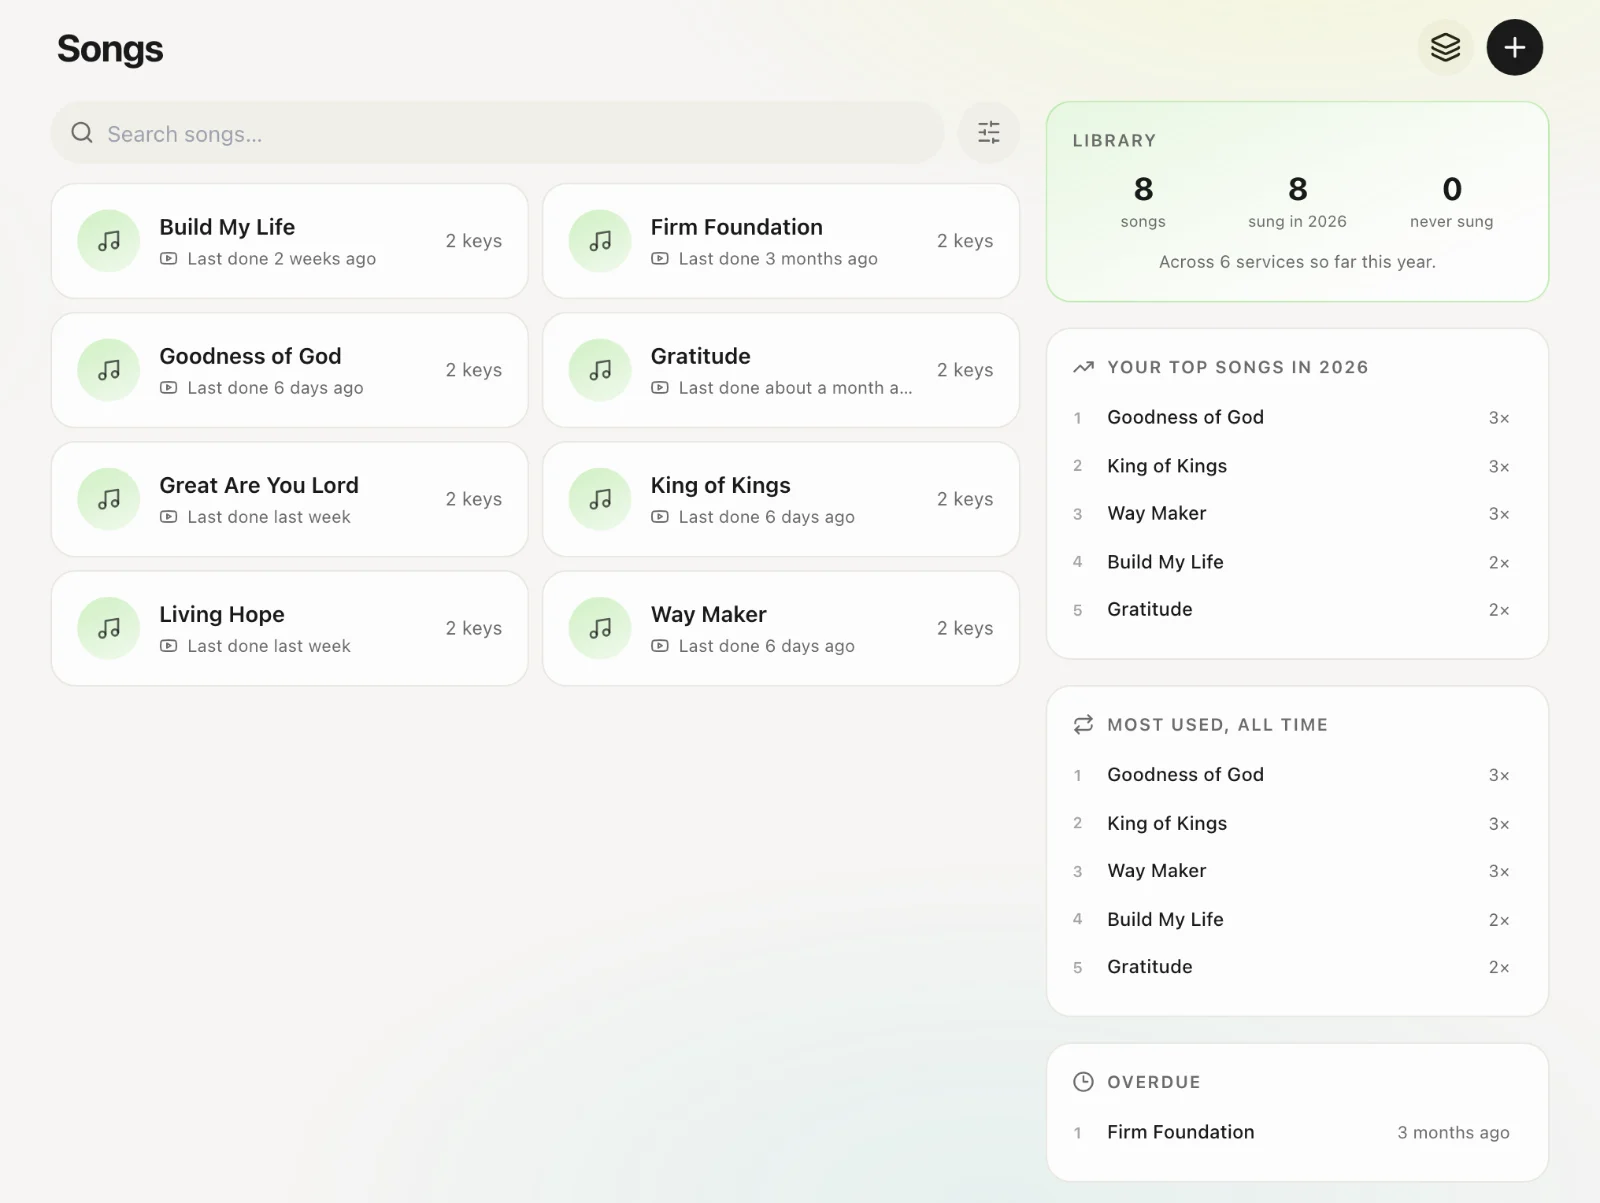Open the King of Kings song card title
Image resolution: width=1600 pixels, height=1203 pixels.
tap(720, 485)
